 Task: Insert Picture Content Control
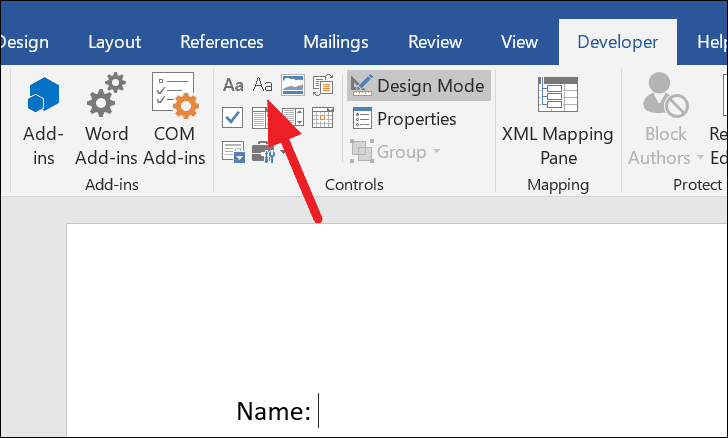tap(293, 85)
